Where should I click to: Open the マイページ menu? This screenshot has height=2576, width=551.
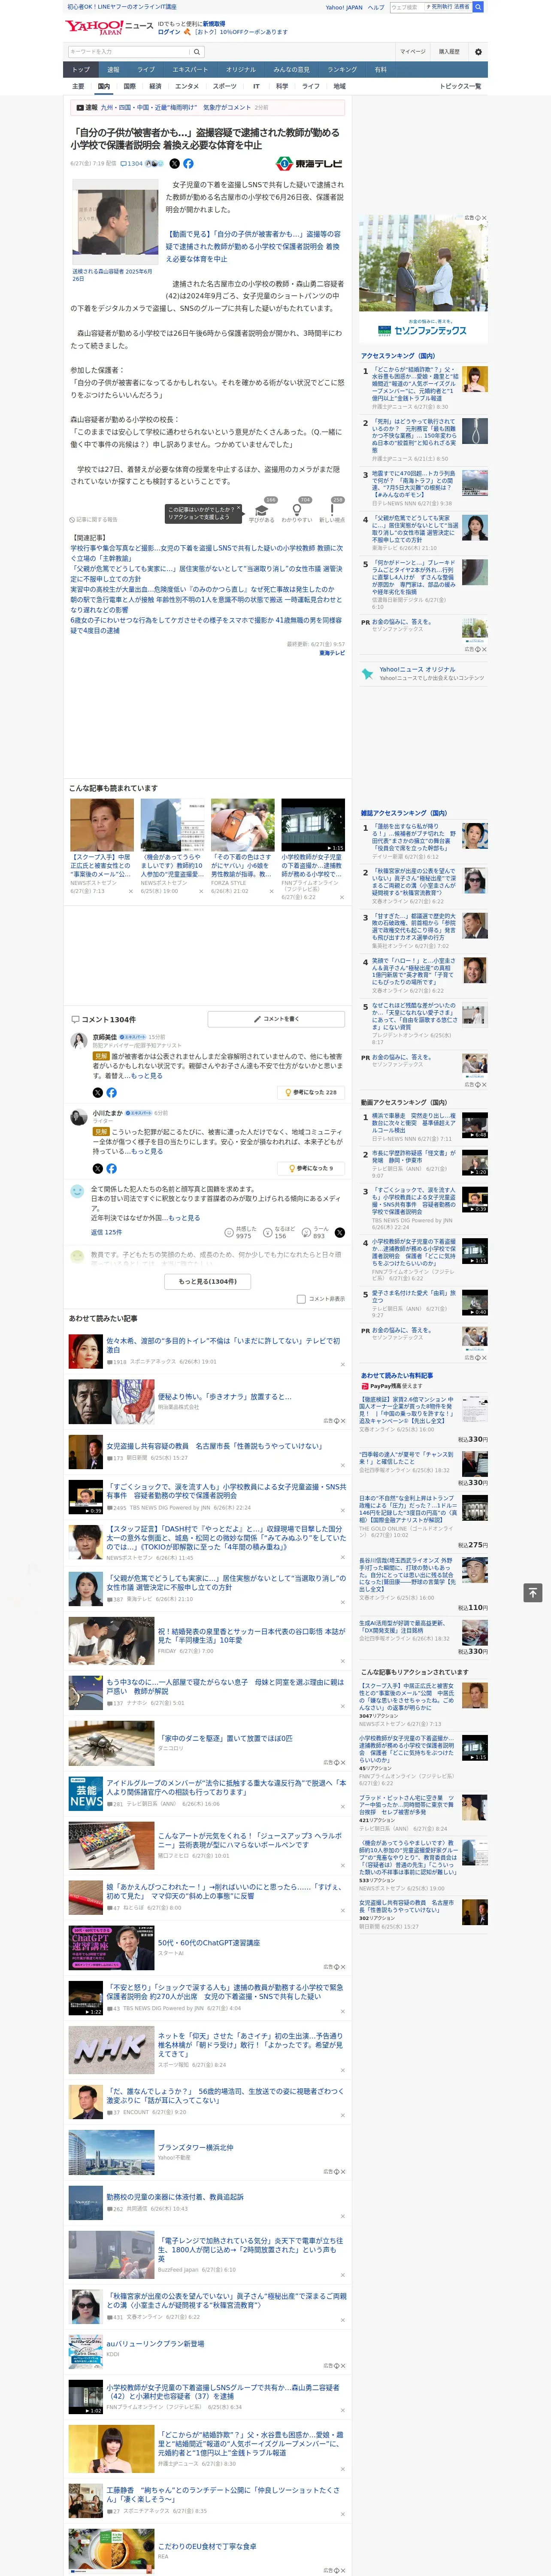pos(412,52)
